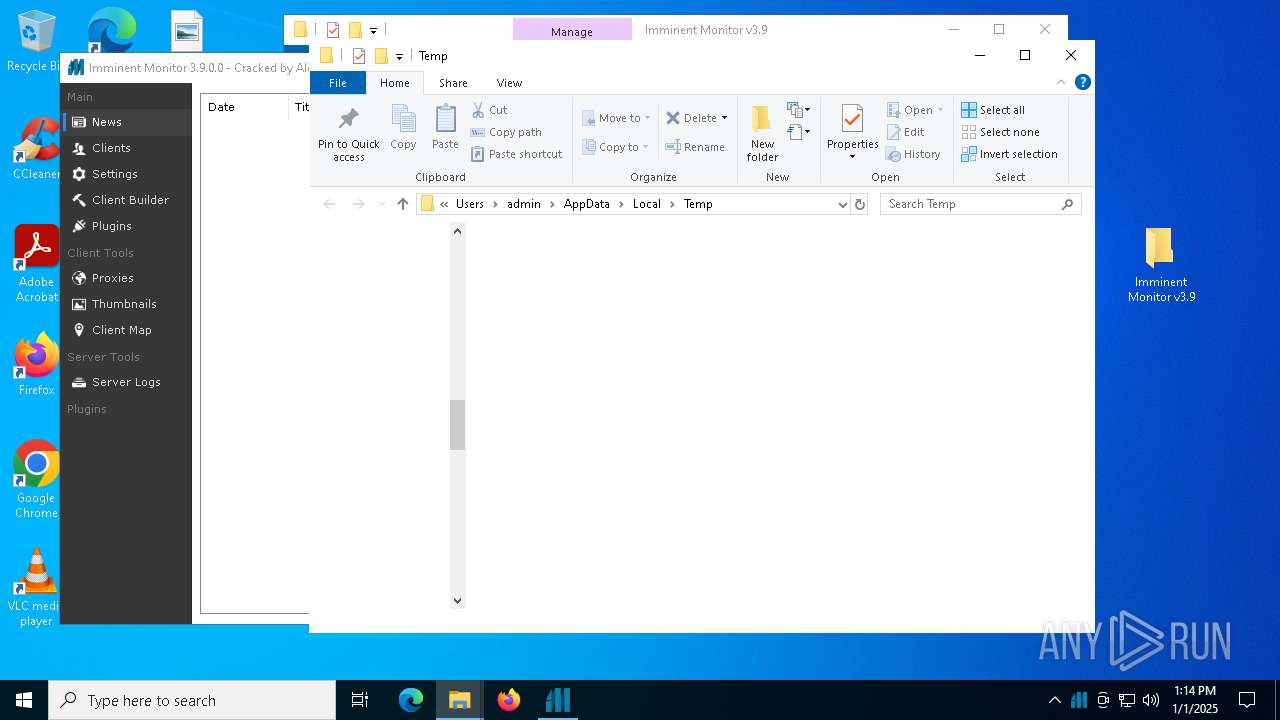
Task: Open Imminent Monitor v3.9 desktop folder
Action: click(1160, 264)
